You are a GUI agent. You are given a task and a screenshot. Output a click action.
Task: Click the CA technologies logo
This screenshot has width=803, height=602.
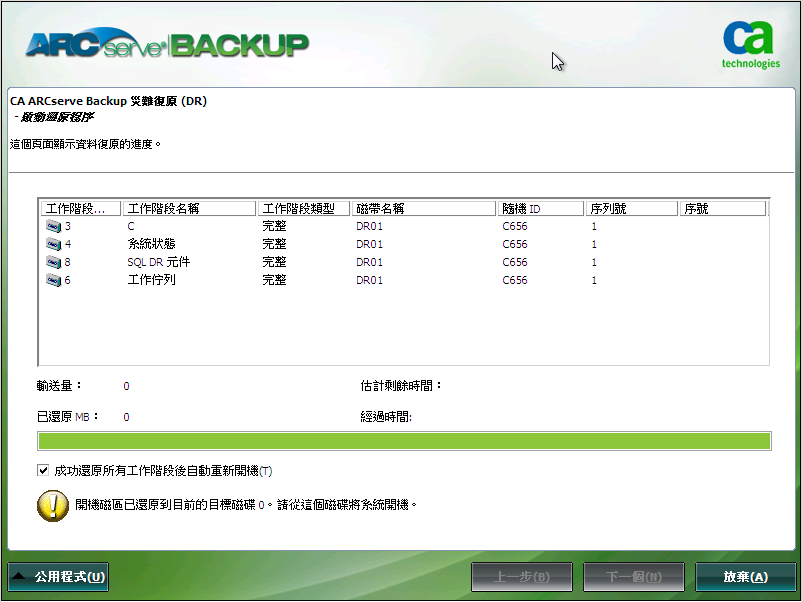pyautogui.click(x=750, y=45)
